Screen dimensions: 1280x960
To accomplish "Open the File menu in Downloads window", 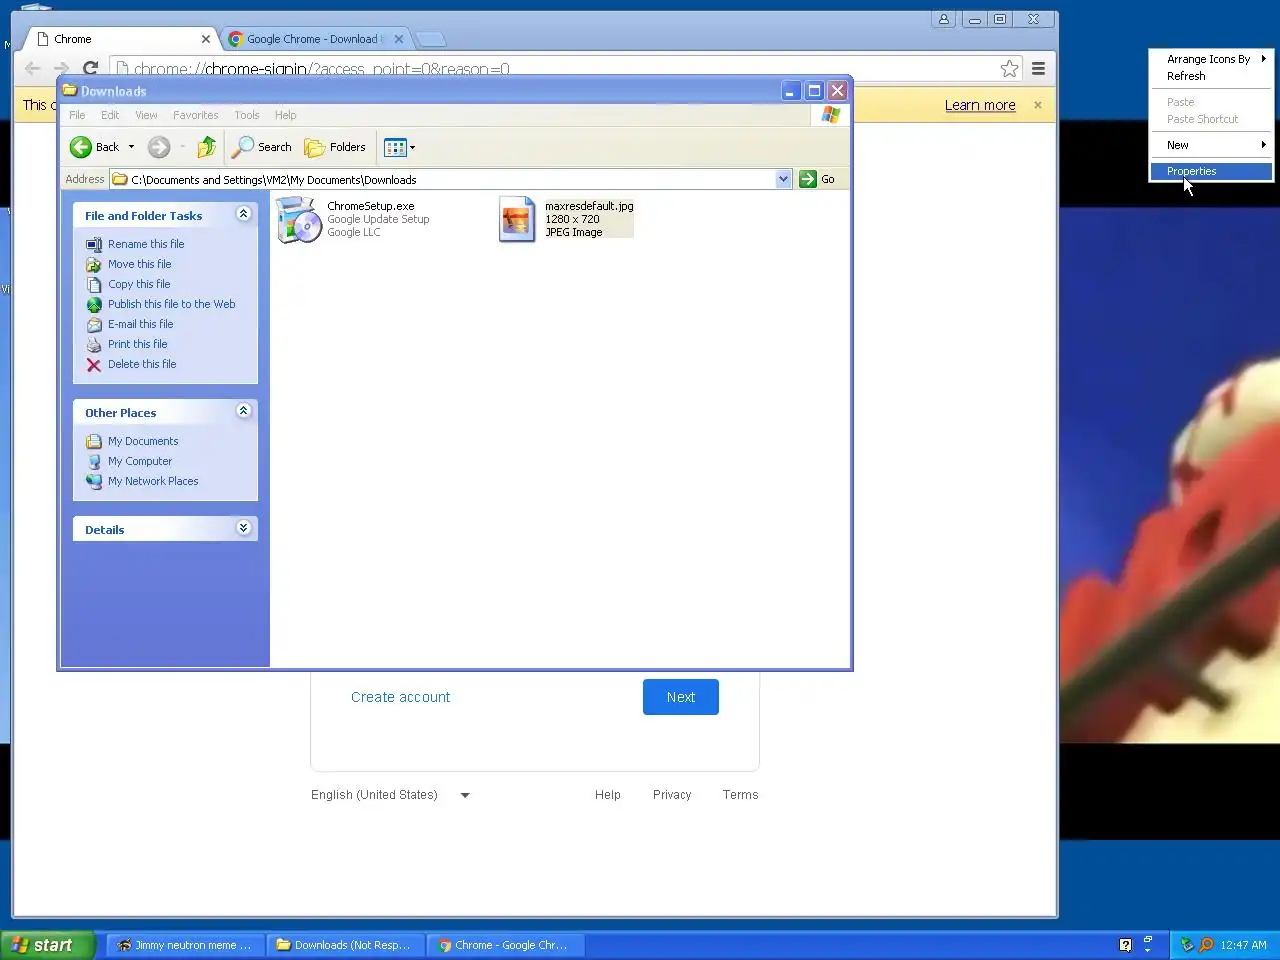I will click(77, 115).
